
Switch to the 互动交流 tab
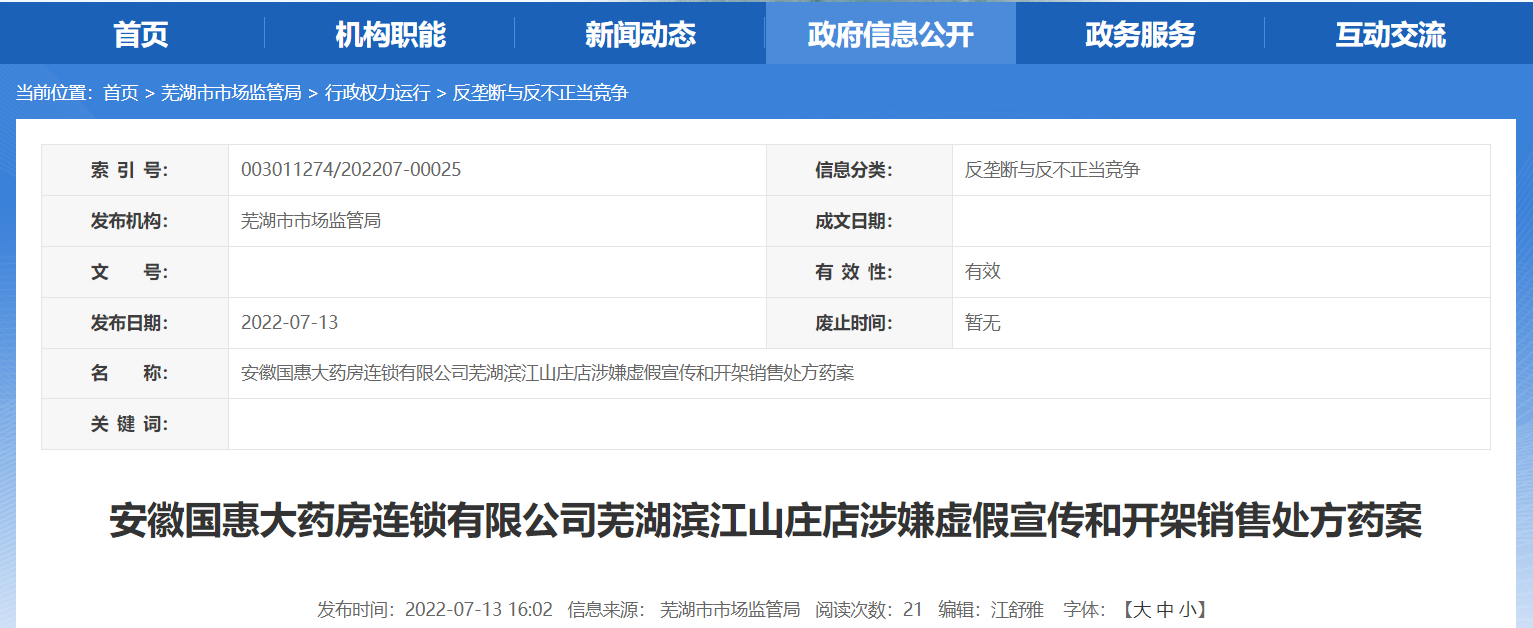pyautogui.click(x=1390, y=35)
